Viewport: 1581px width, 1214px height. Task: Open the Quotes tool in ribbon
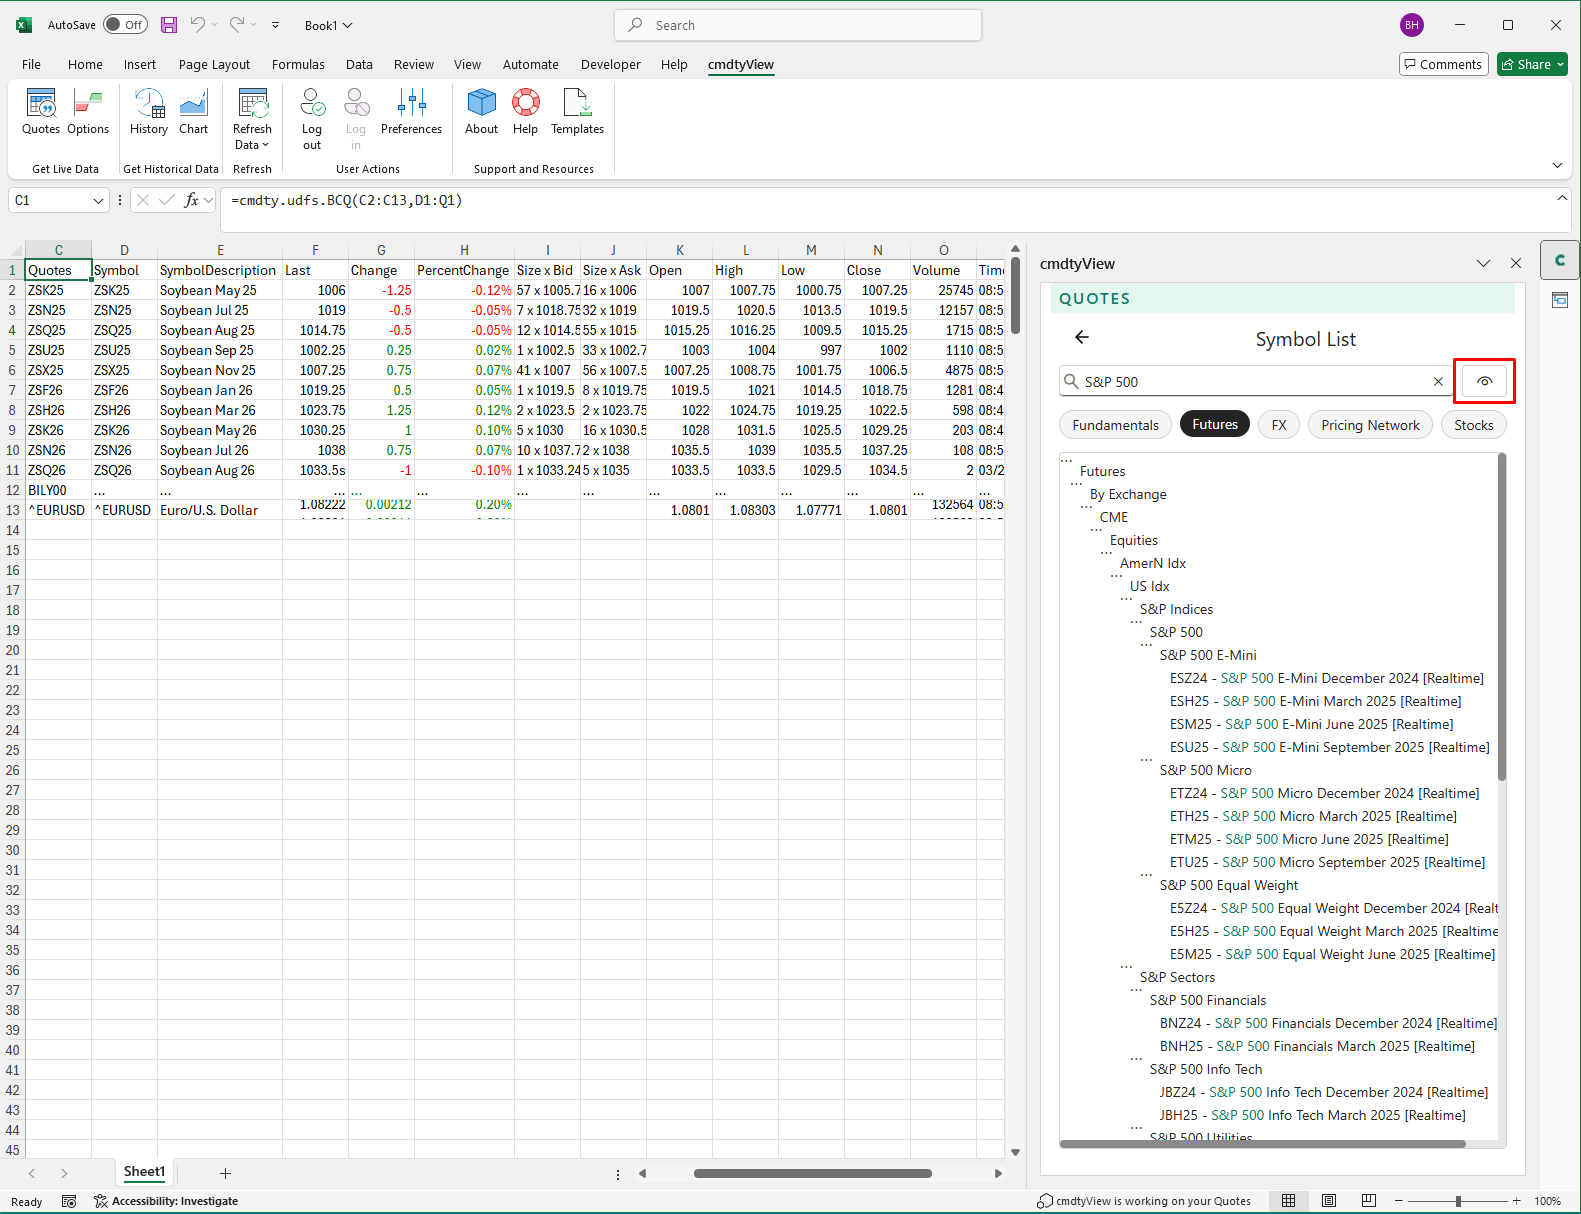click(41, 112)
